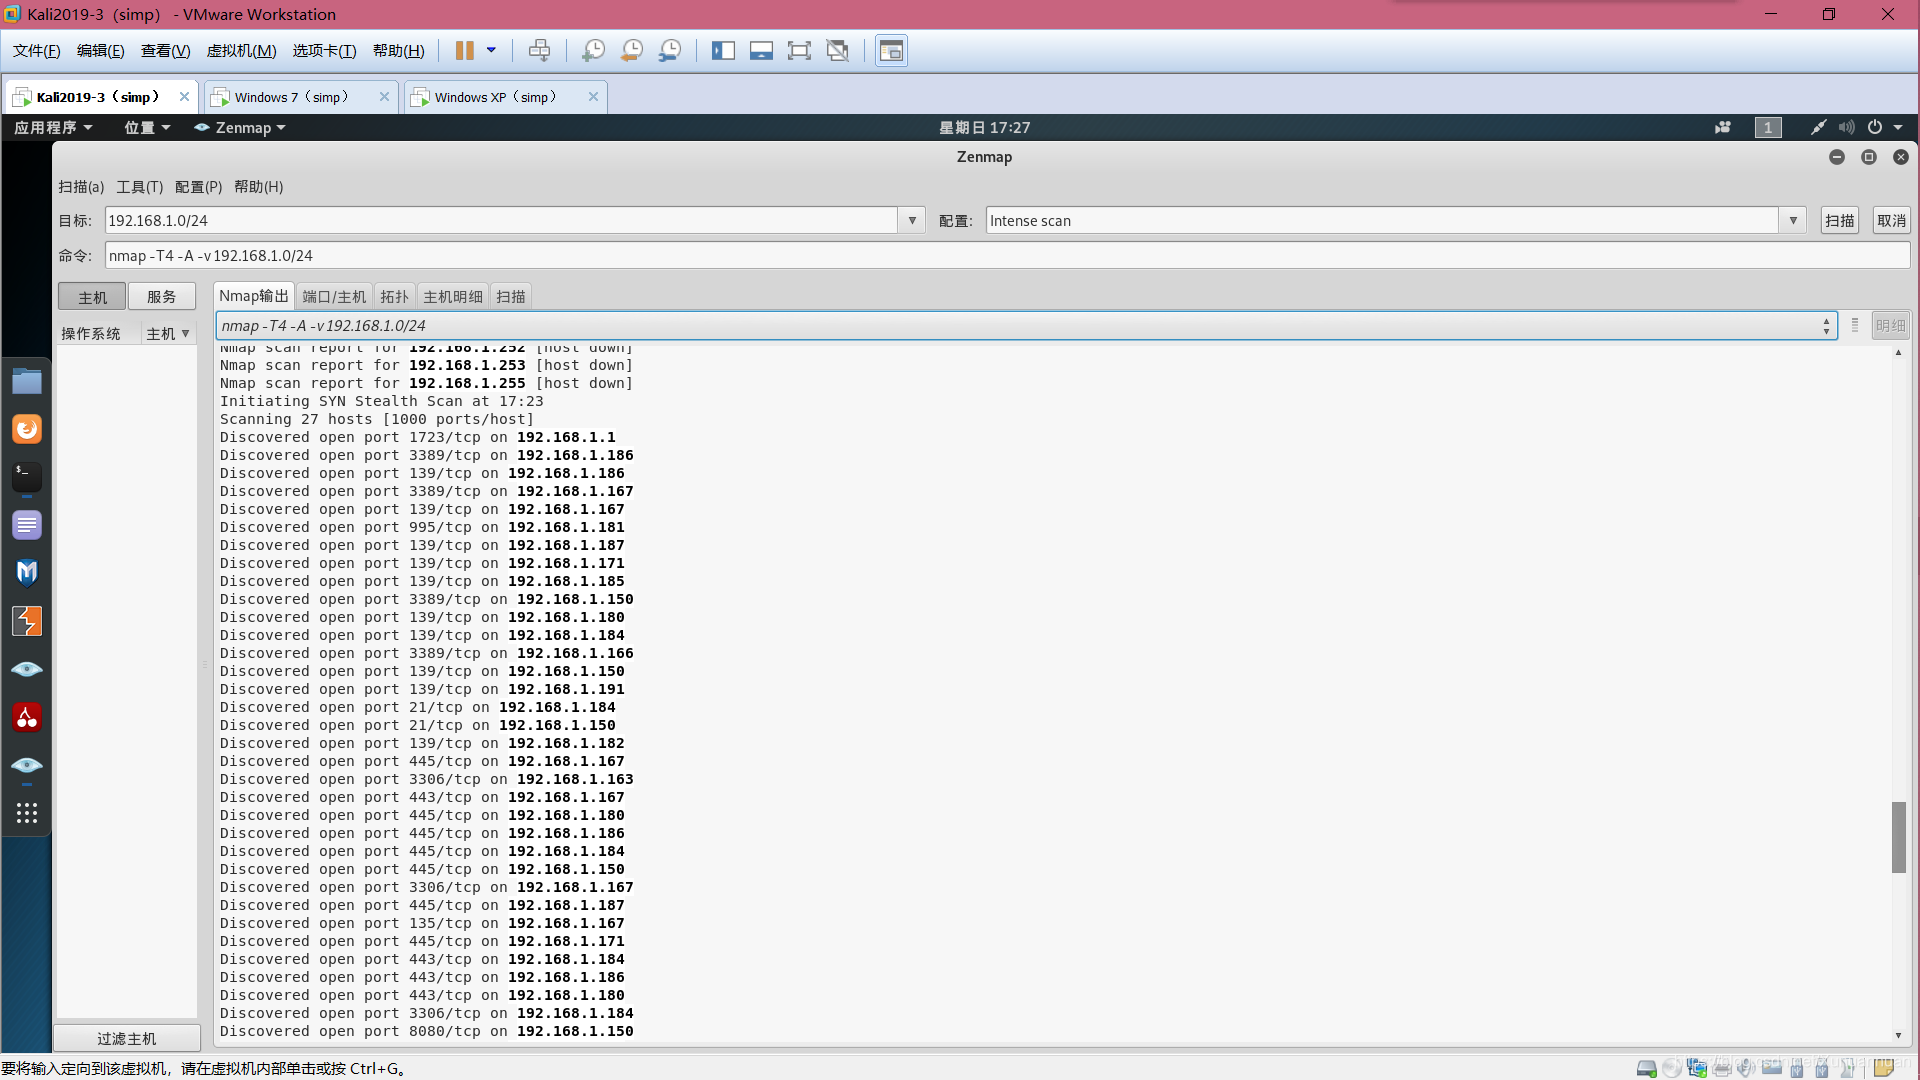Send Ctrl+Alt+Del to the VM

click(x=539, y=50)
